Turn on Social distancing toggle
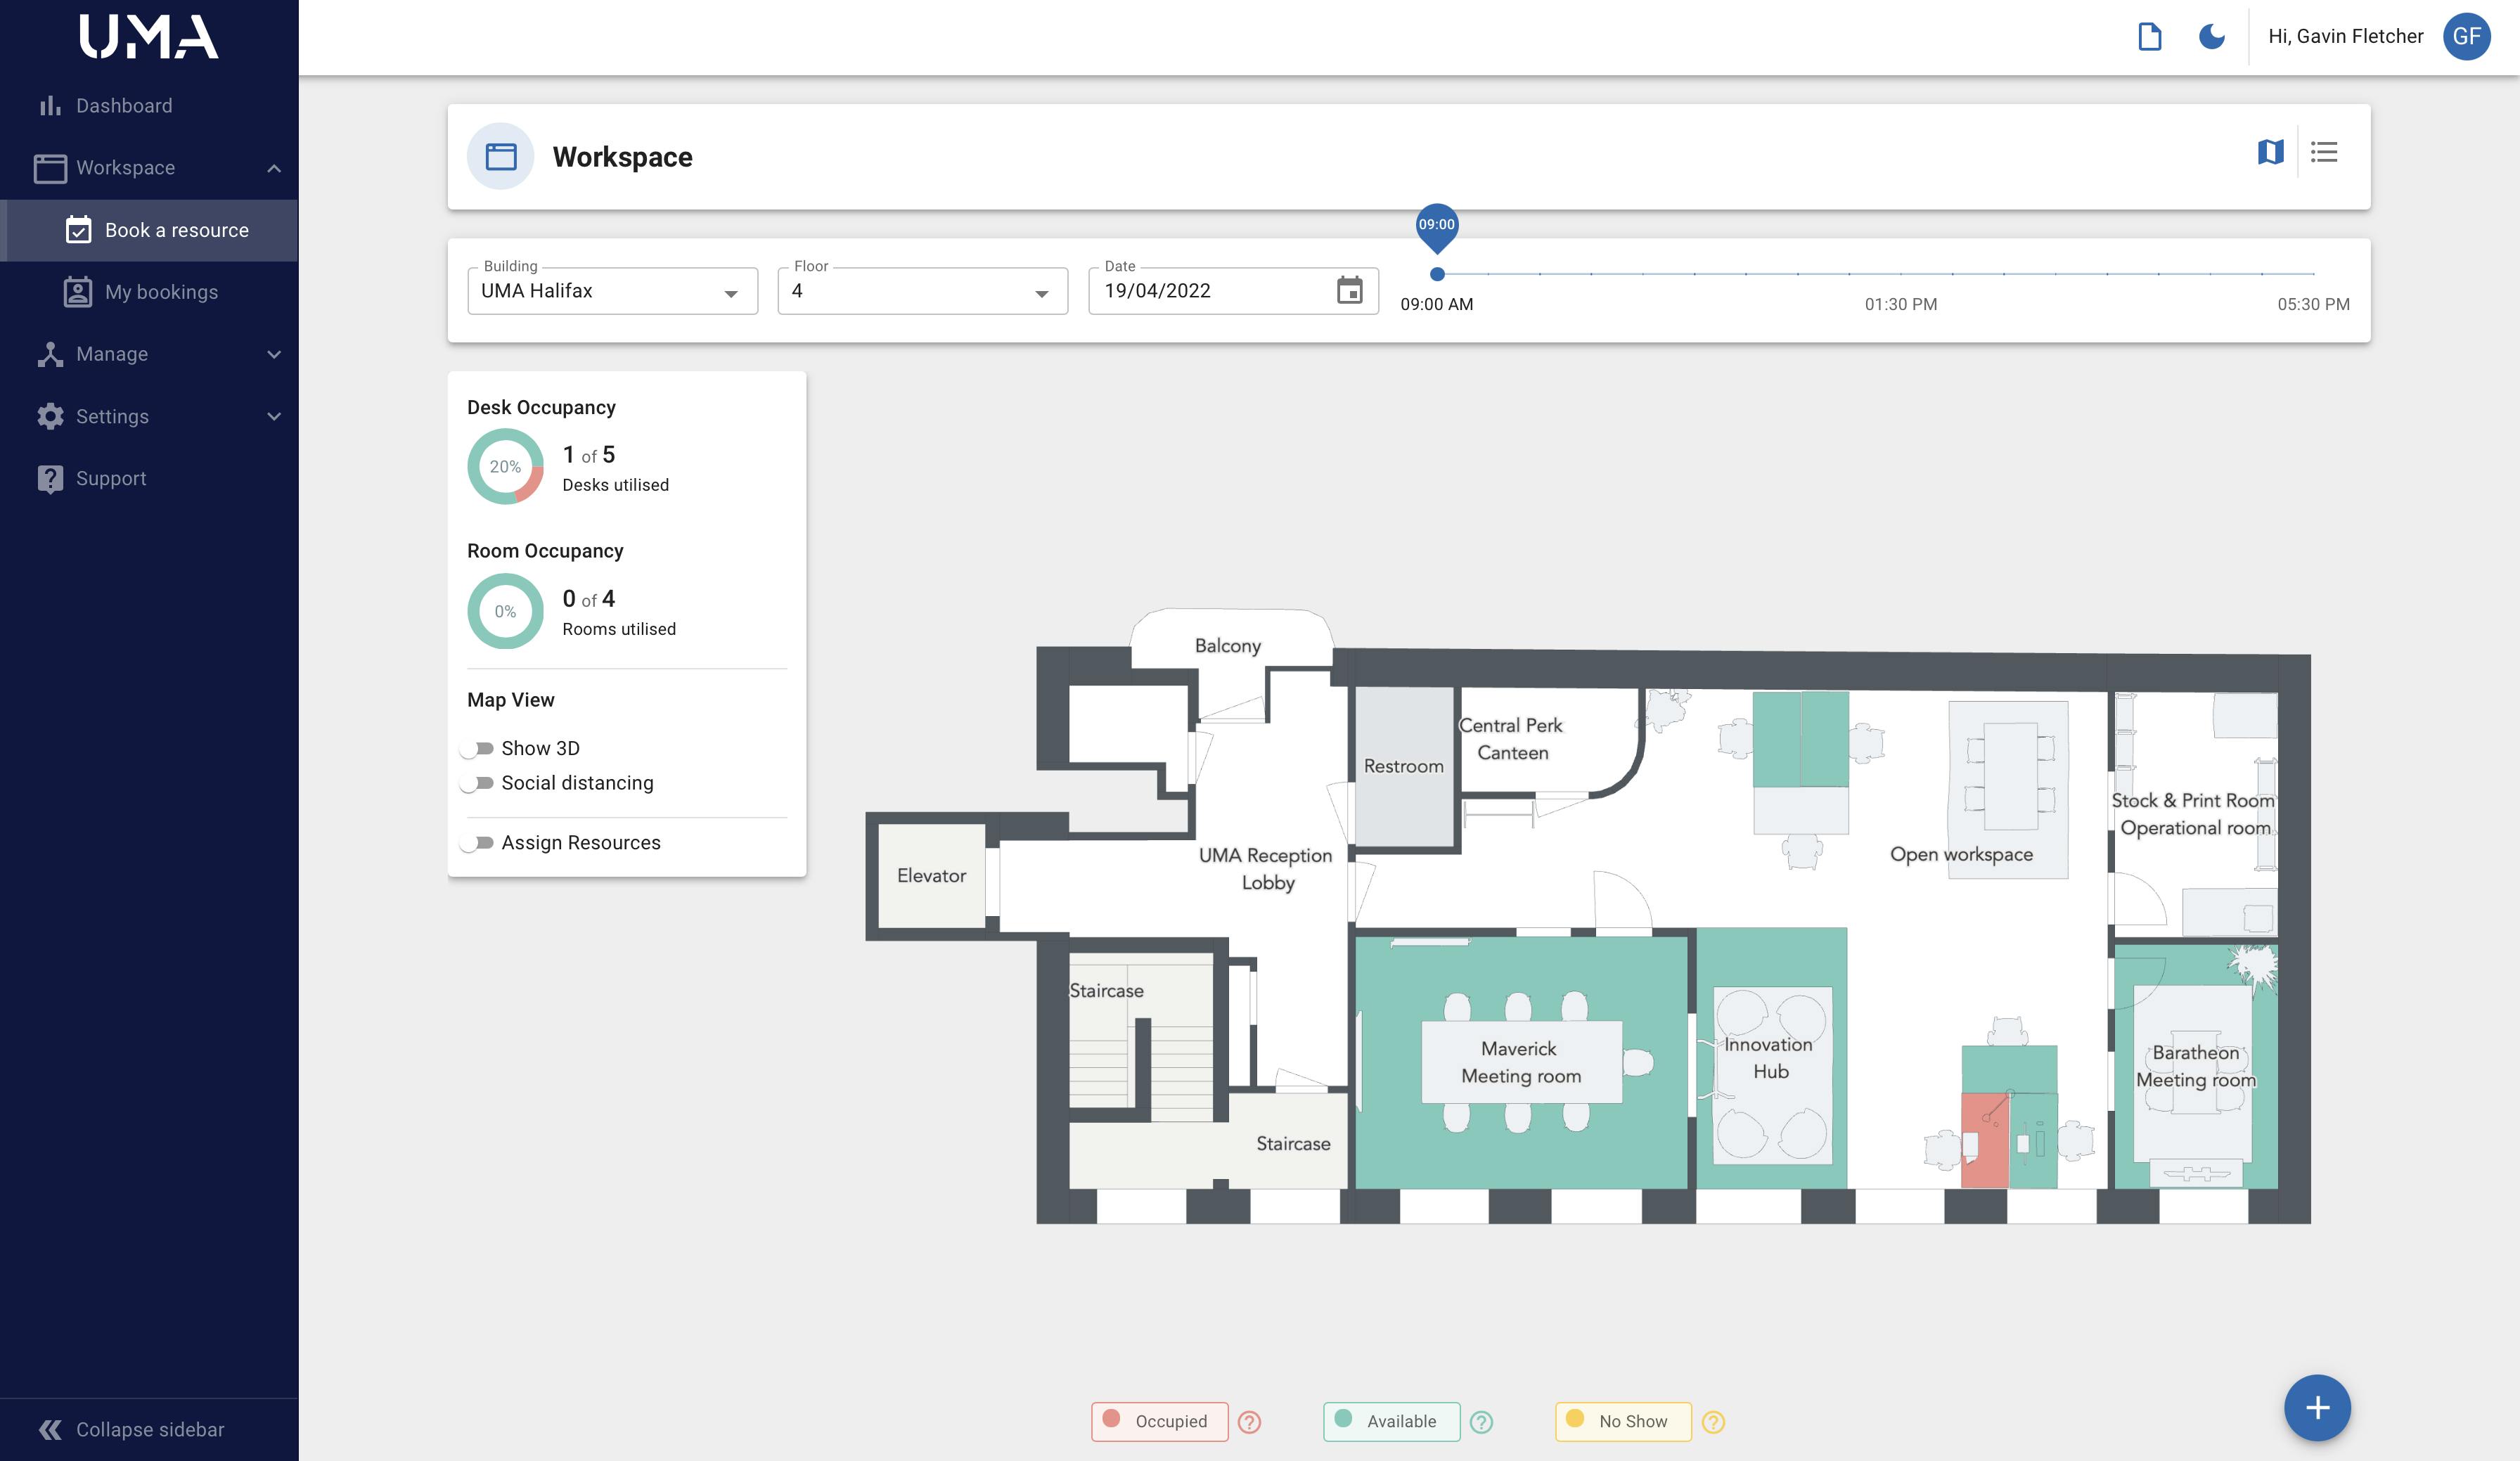 pyautogui.click(x=478, y=783)
